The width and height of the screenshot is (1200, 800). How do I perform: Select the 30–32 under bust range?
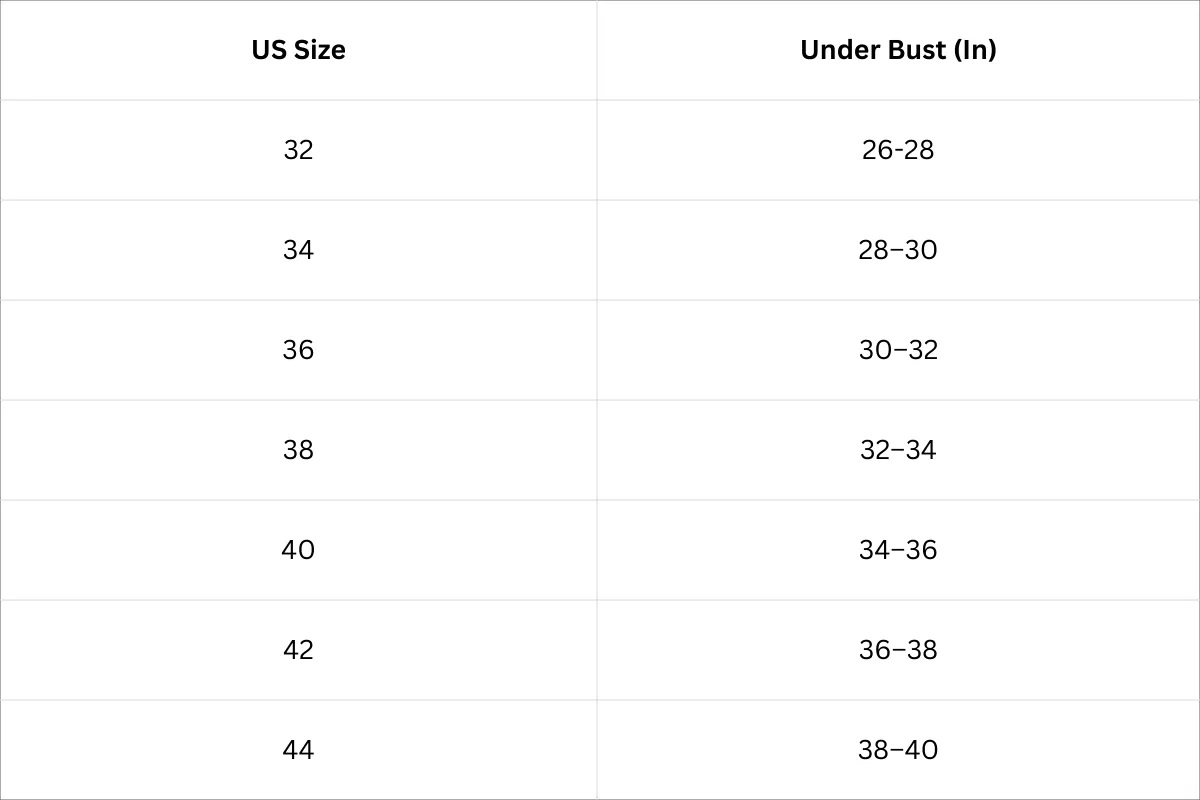point(898,350)
